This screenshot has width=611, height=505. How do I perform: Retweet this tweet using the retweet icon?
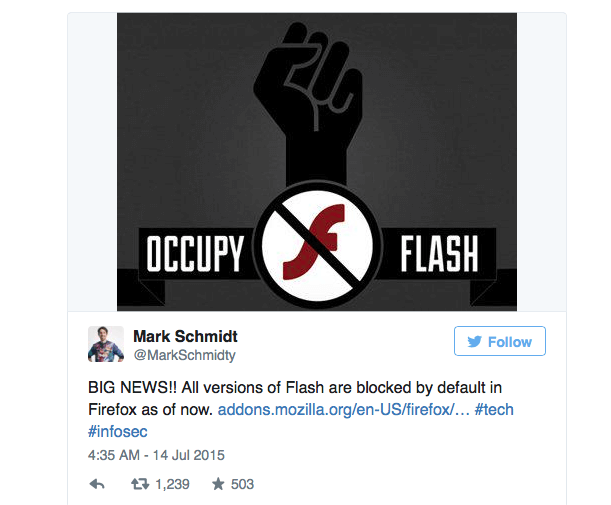[x=140, y=484]
